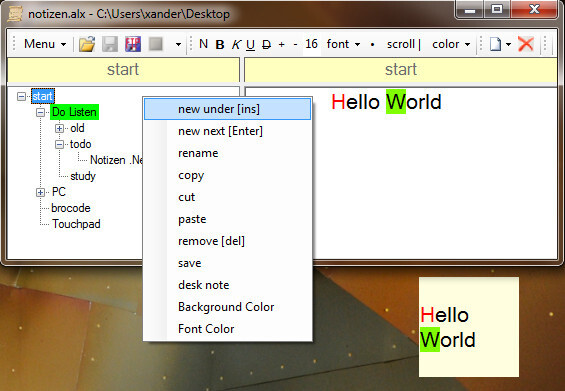The height and width of the screenshot is (391, 565).
Task: Click the gray square toolbar icon
Action: point(156,44)
